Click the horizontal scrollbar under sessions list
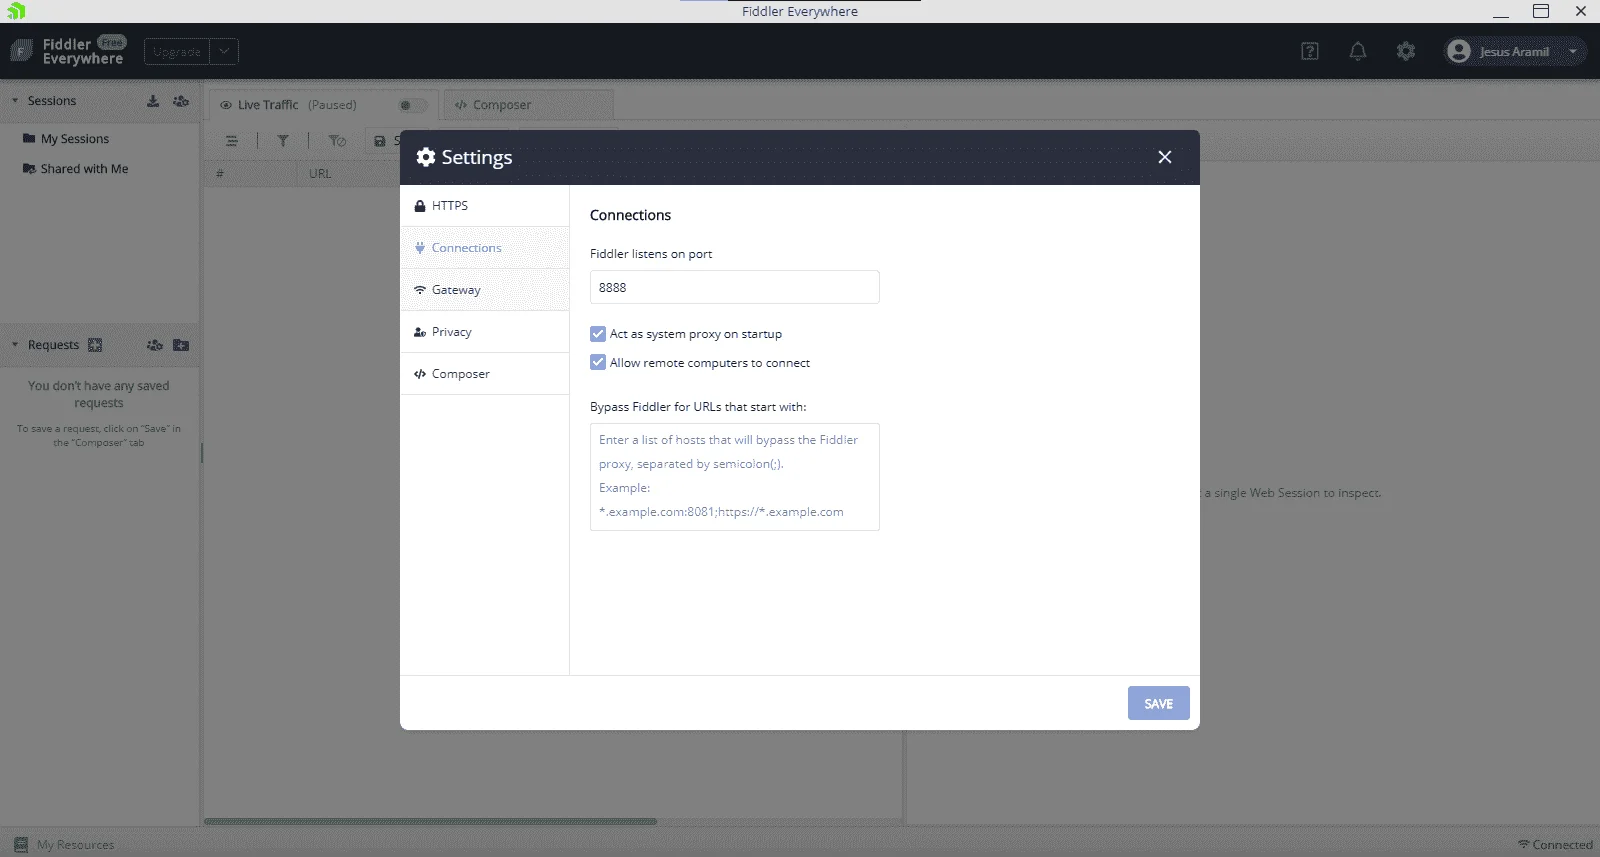 click(x=430, y=822)
